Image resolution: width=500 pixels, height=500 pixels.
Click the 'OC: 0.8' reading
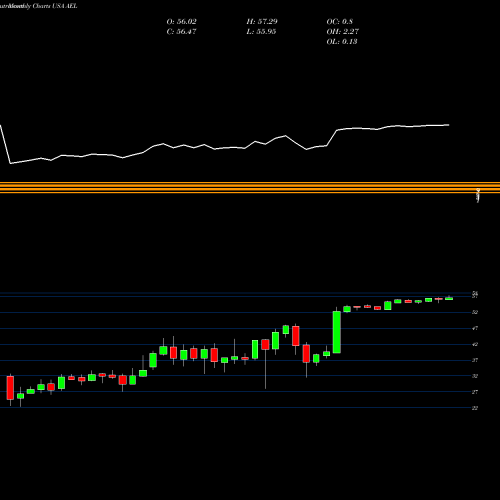(x=339, y=22)
